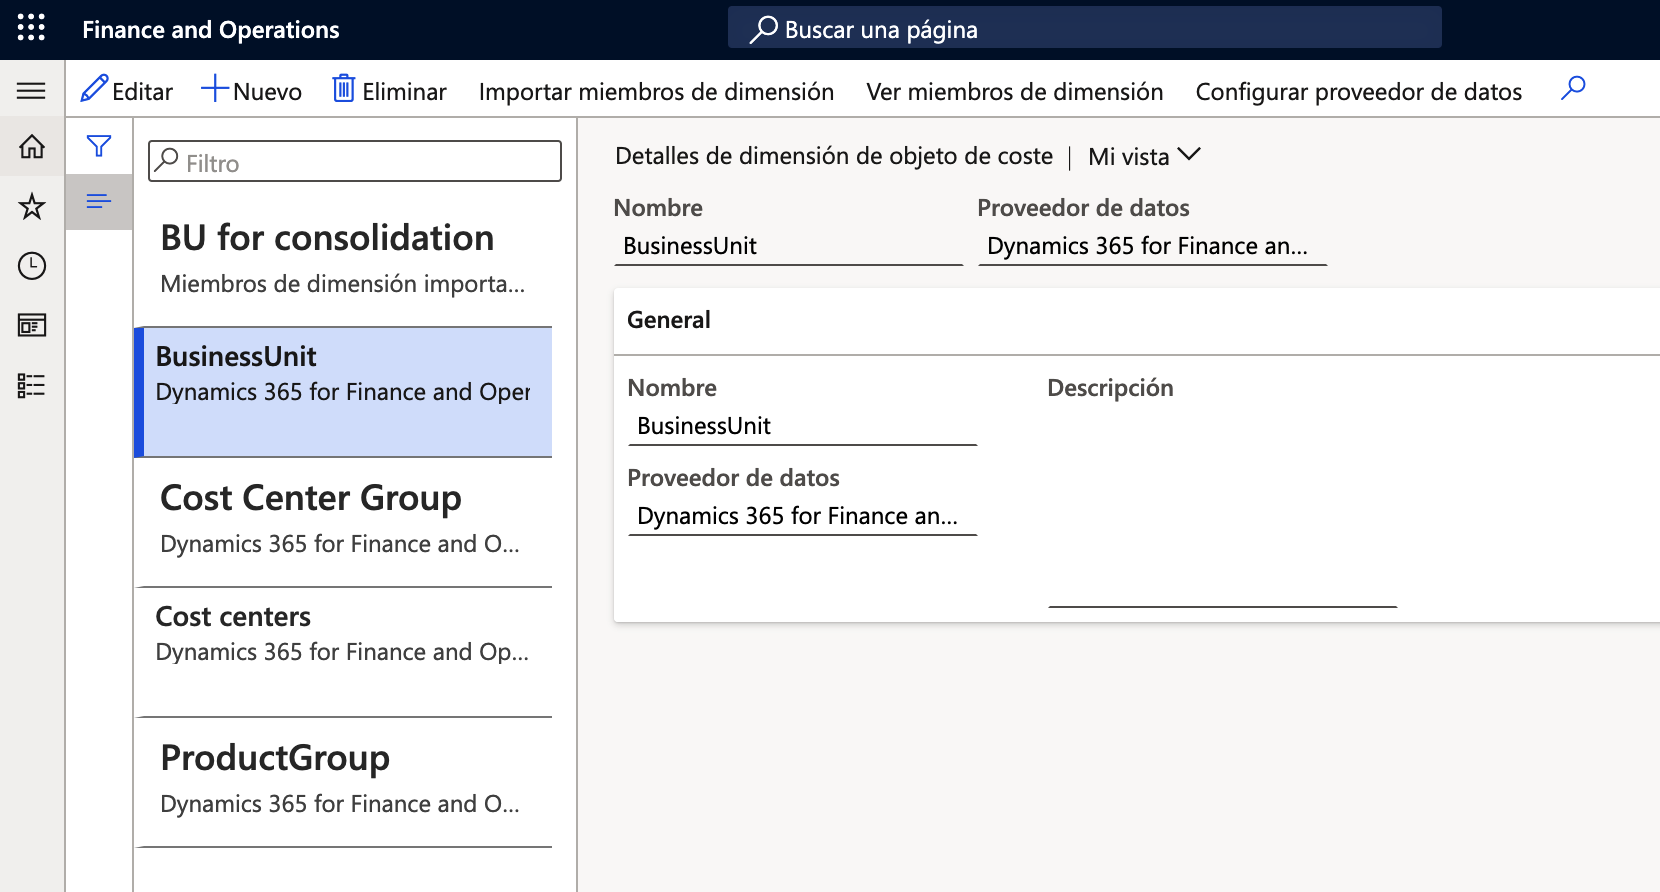Image resolution: width=1660 pixels, height=892 pixels.
Task: Click the Buscar una página search box
Action: click(1085, 28)
